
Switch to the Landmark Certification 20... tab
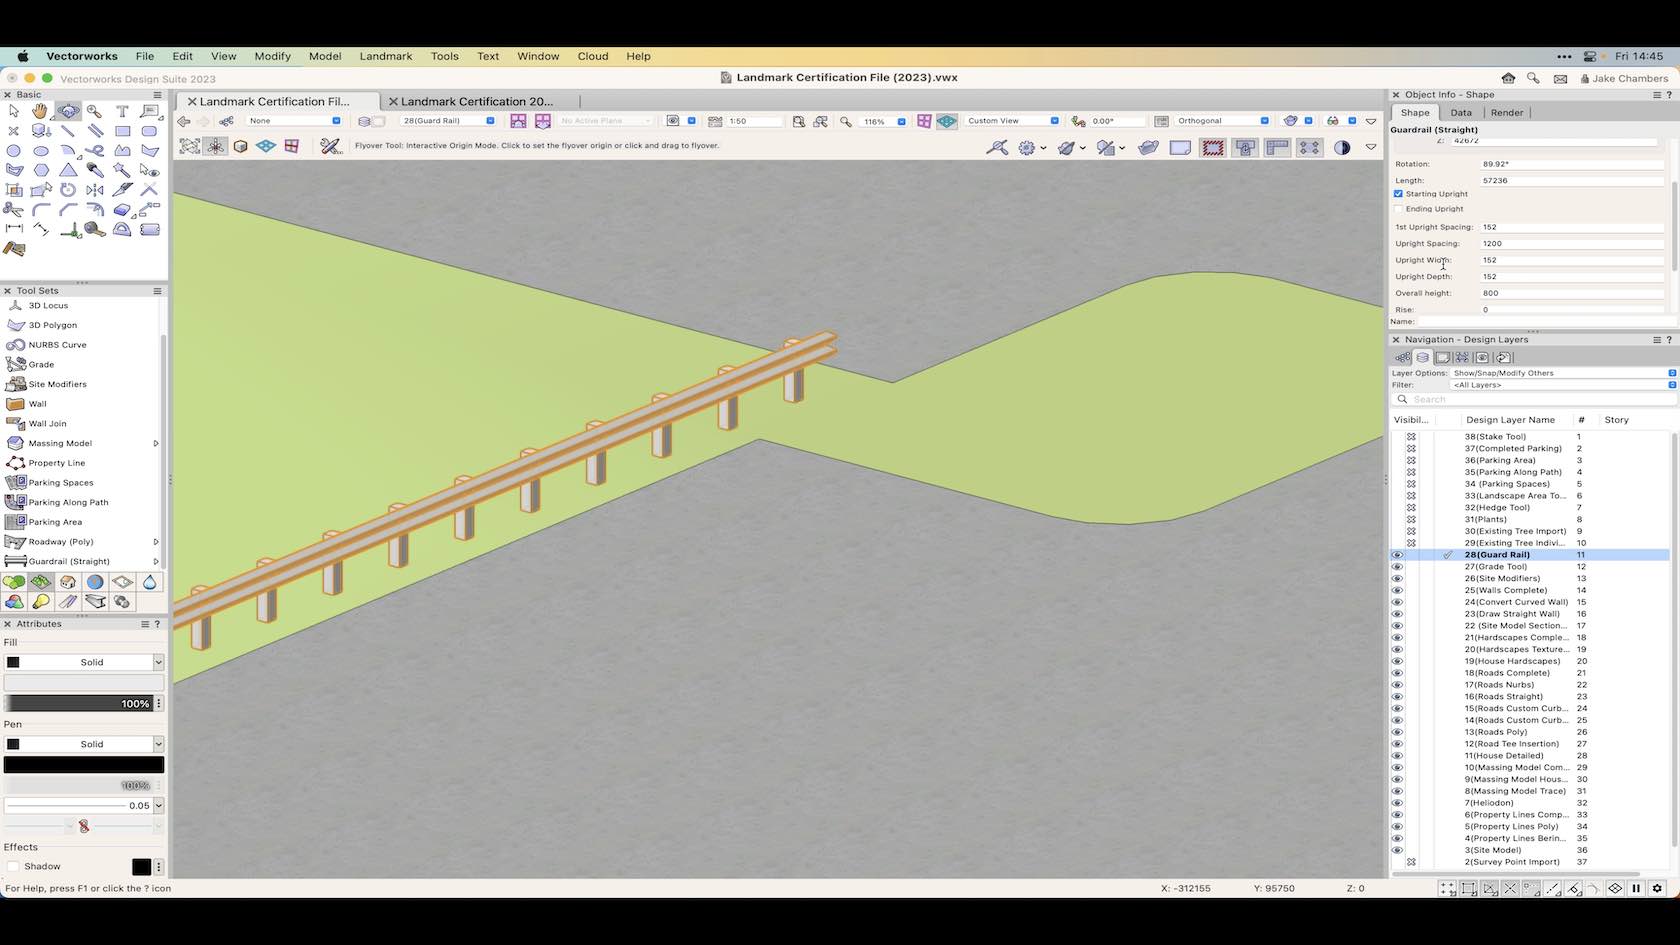point(477,101)
